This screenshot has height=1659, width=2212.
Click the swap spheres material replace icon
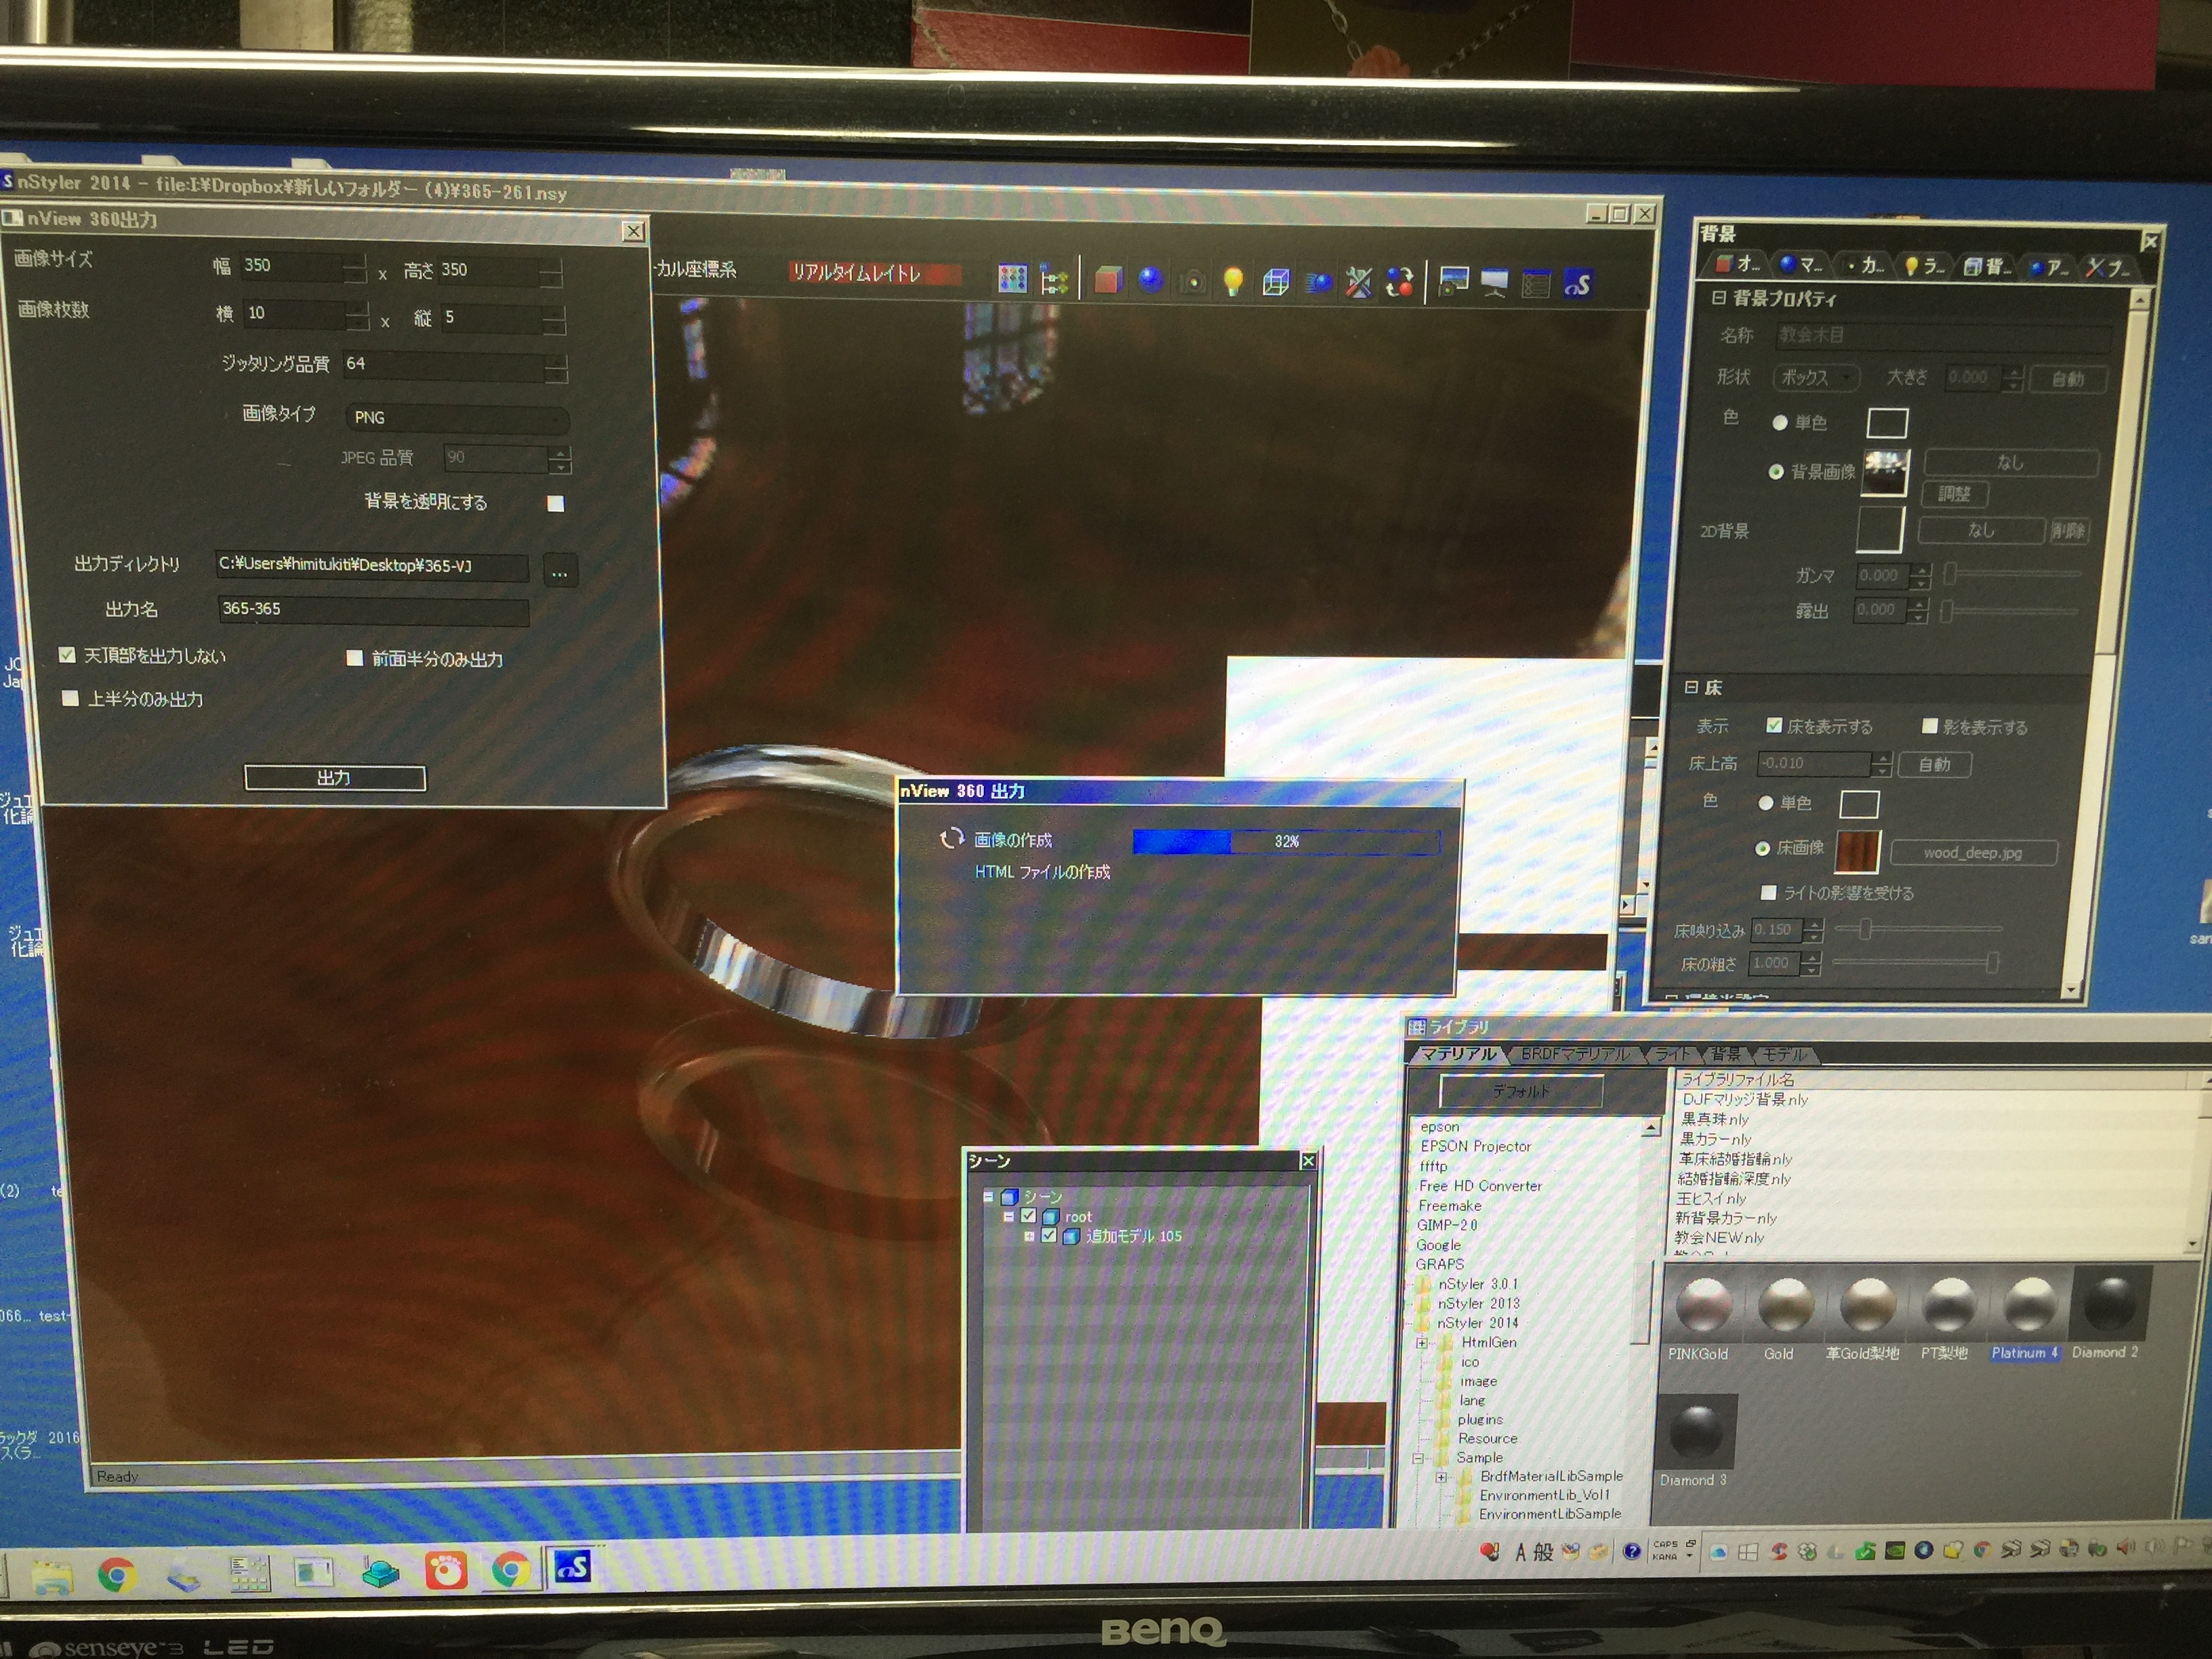coord(1400,283)
